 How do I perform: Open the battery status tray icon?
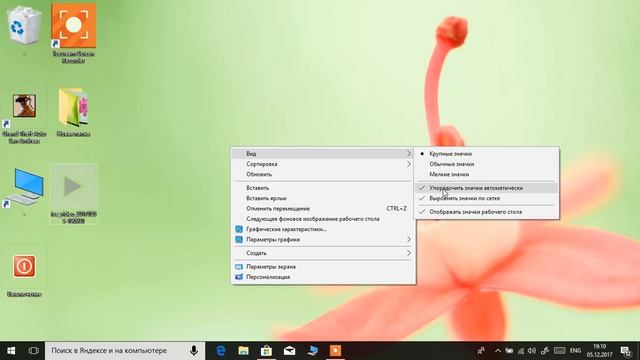[x=509, y=351]
